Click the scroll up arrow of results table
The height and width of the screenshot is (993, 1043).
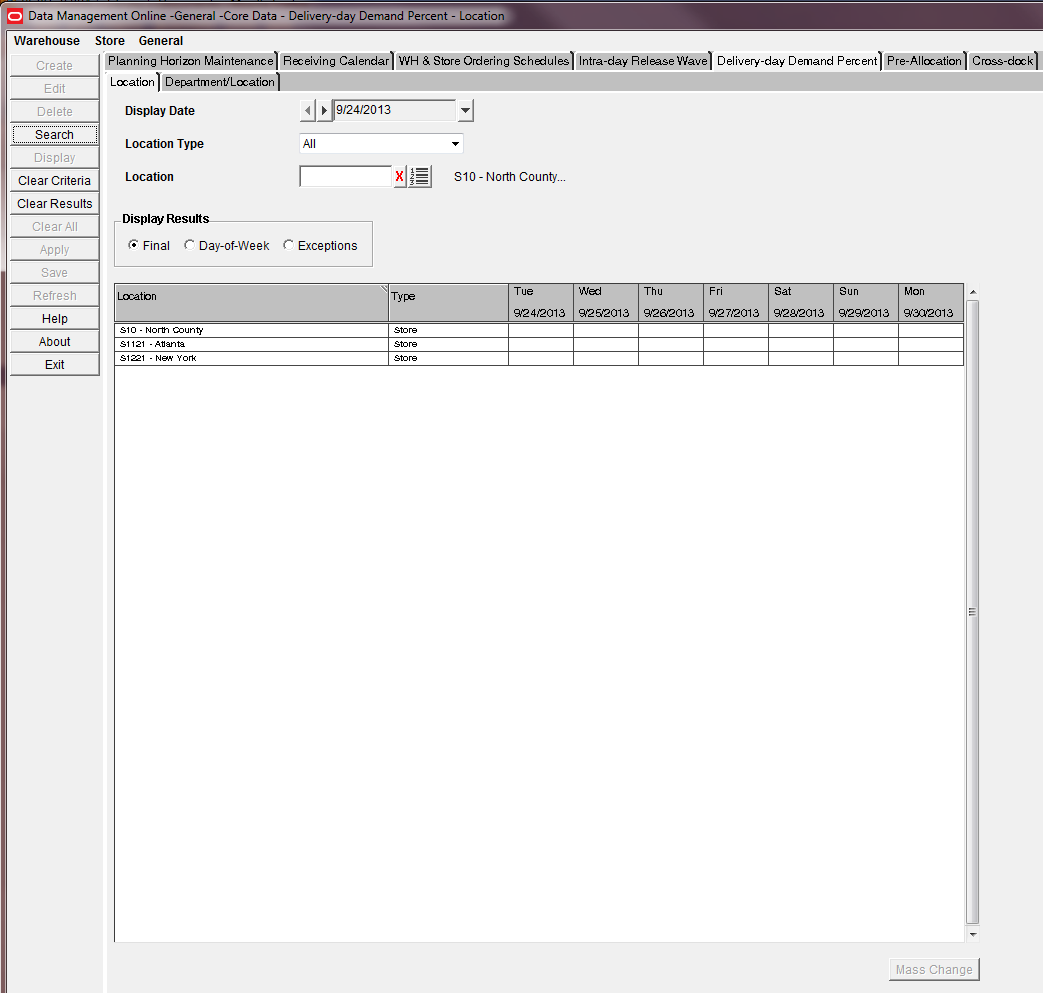[972, 292]
